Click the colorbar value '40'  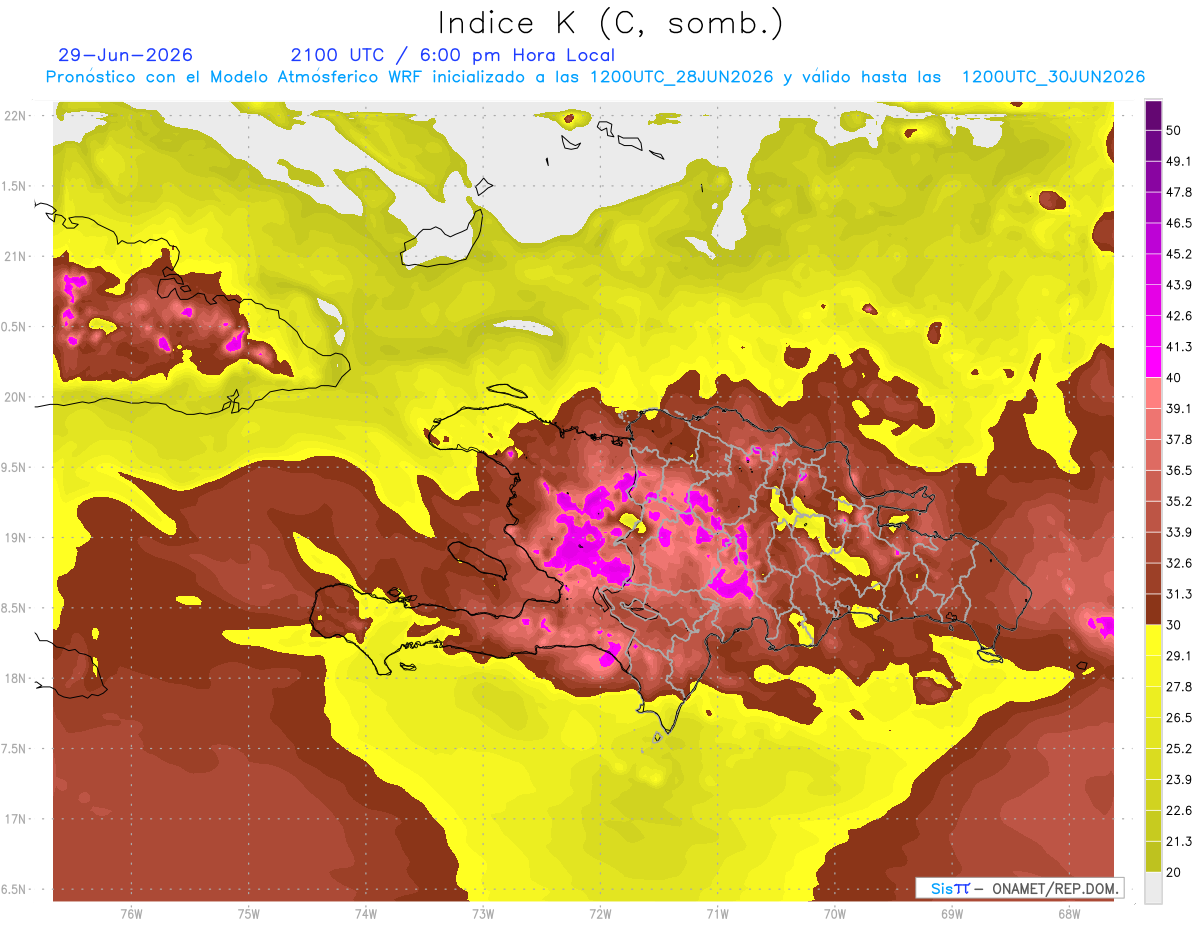pos(1174,377)
